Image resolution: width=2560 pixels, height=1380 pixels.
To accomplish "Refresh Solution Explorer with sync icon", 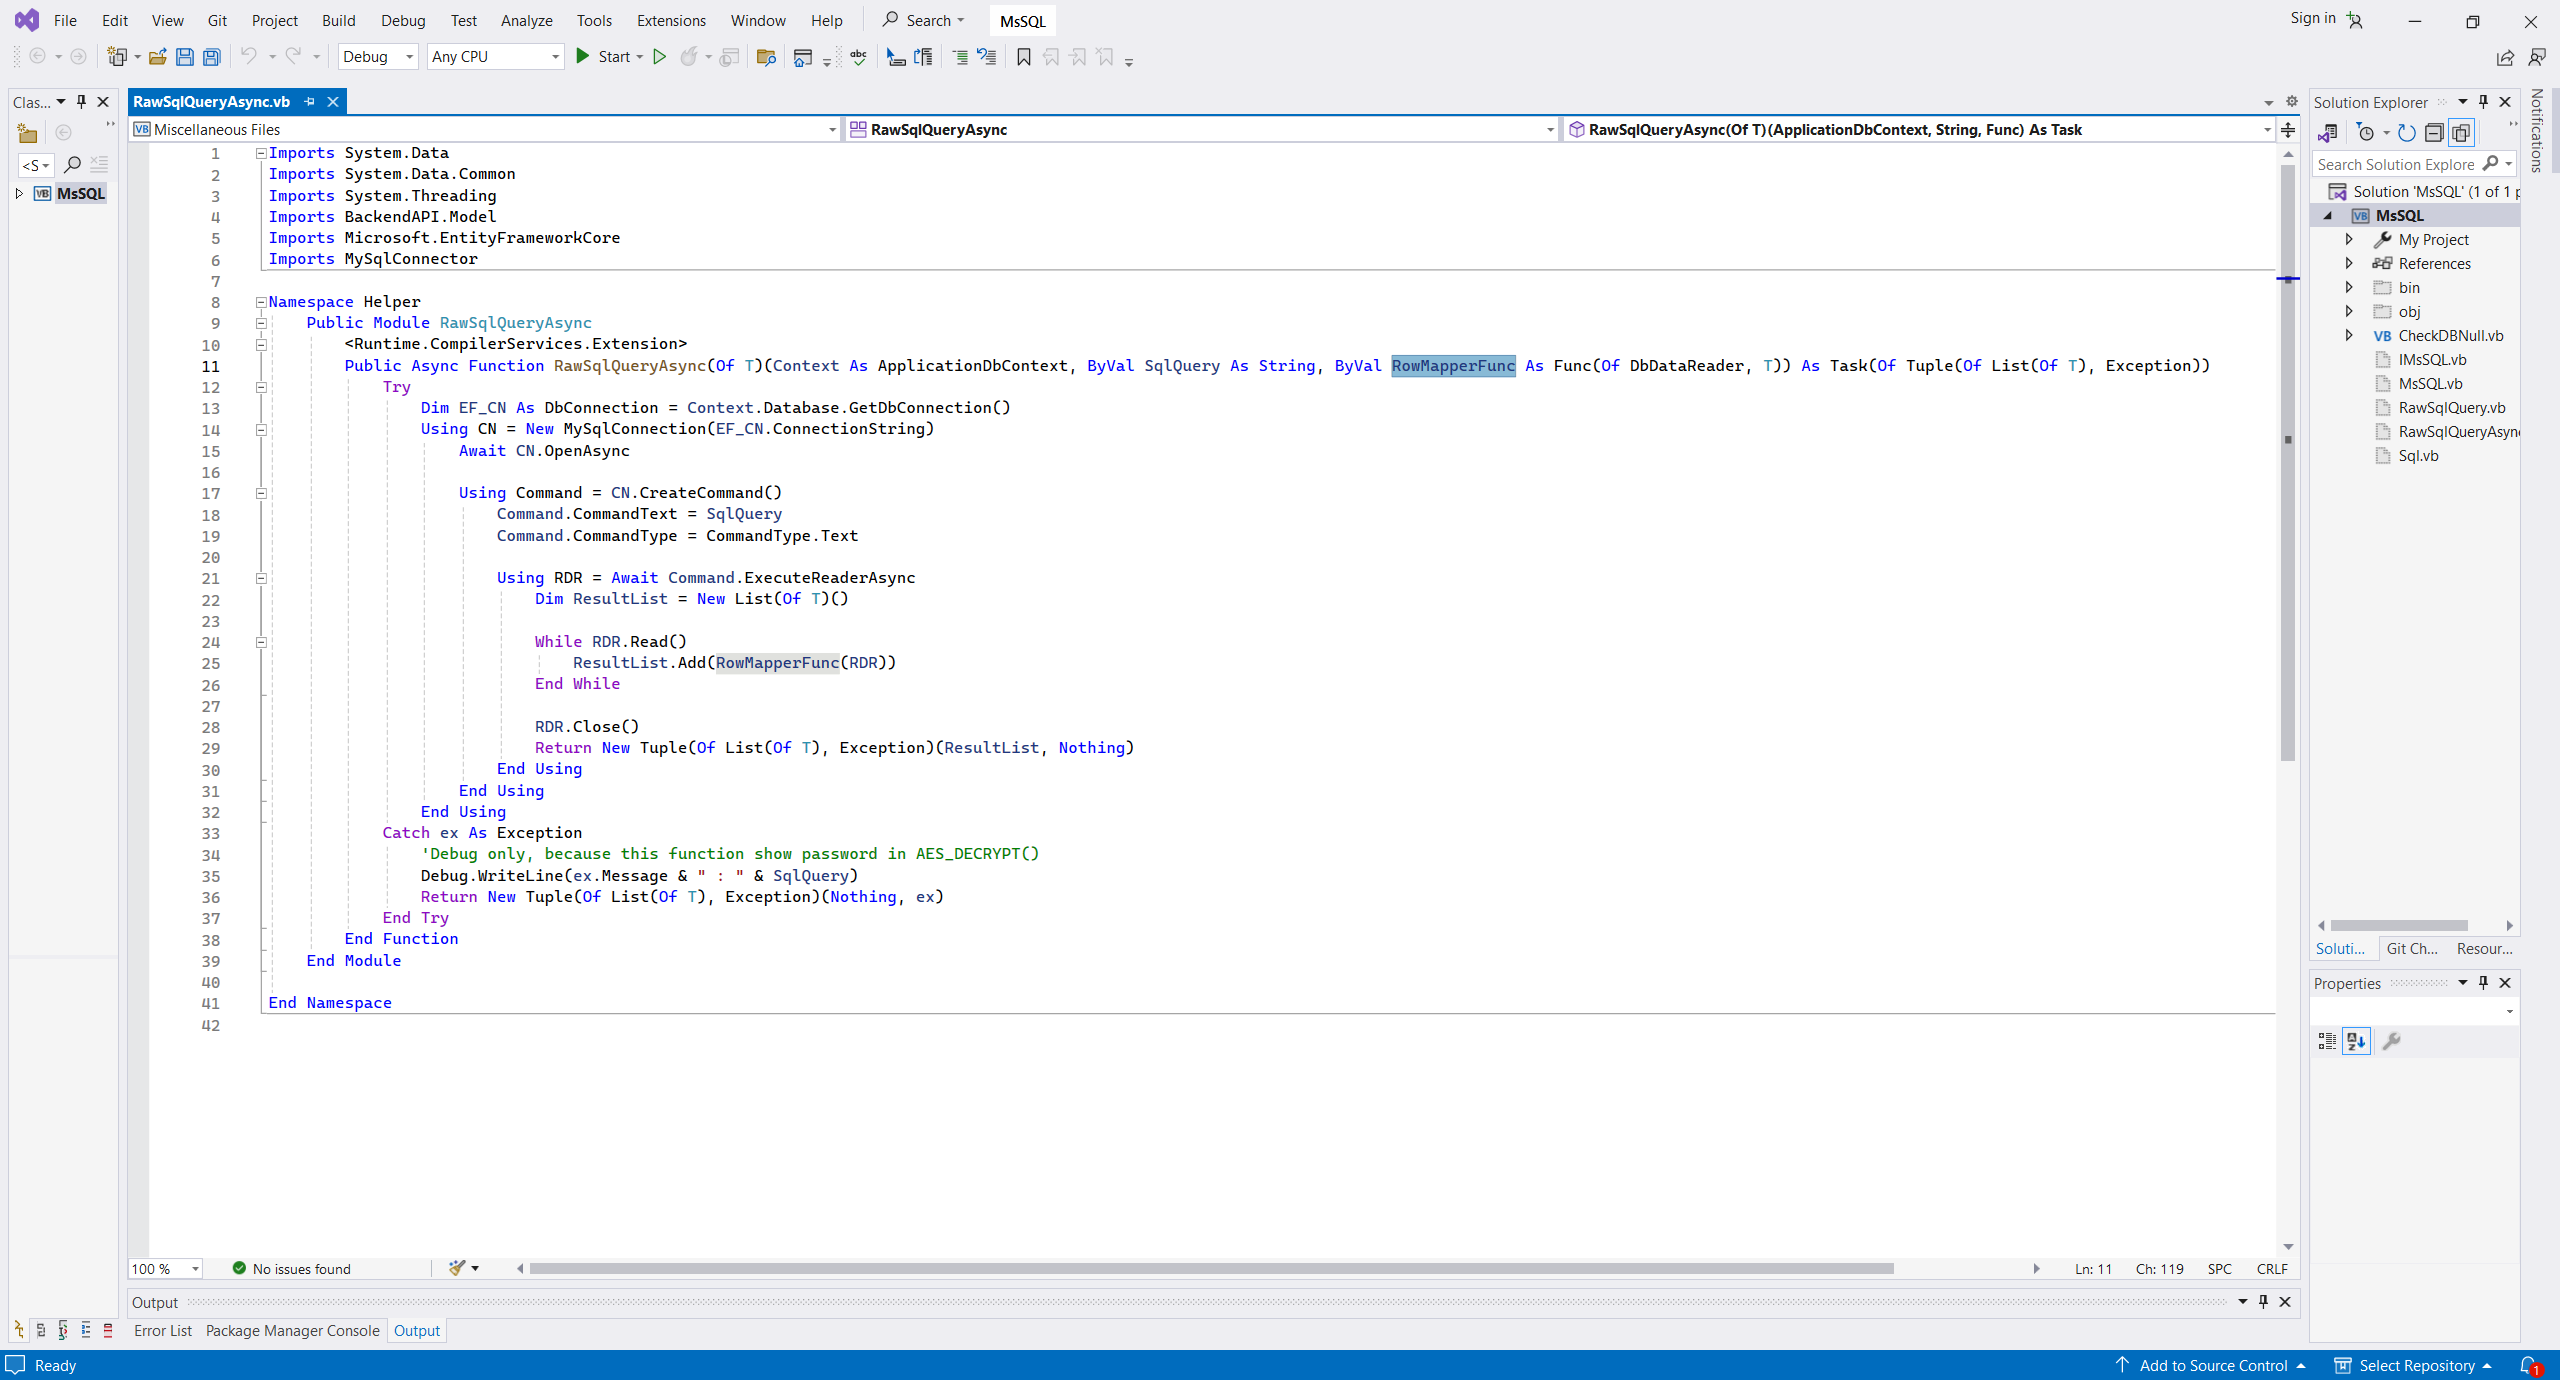I will 2407,133.
